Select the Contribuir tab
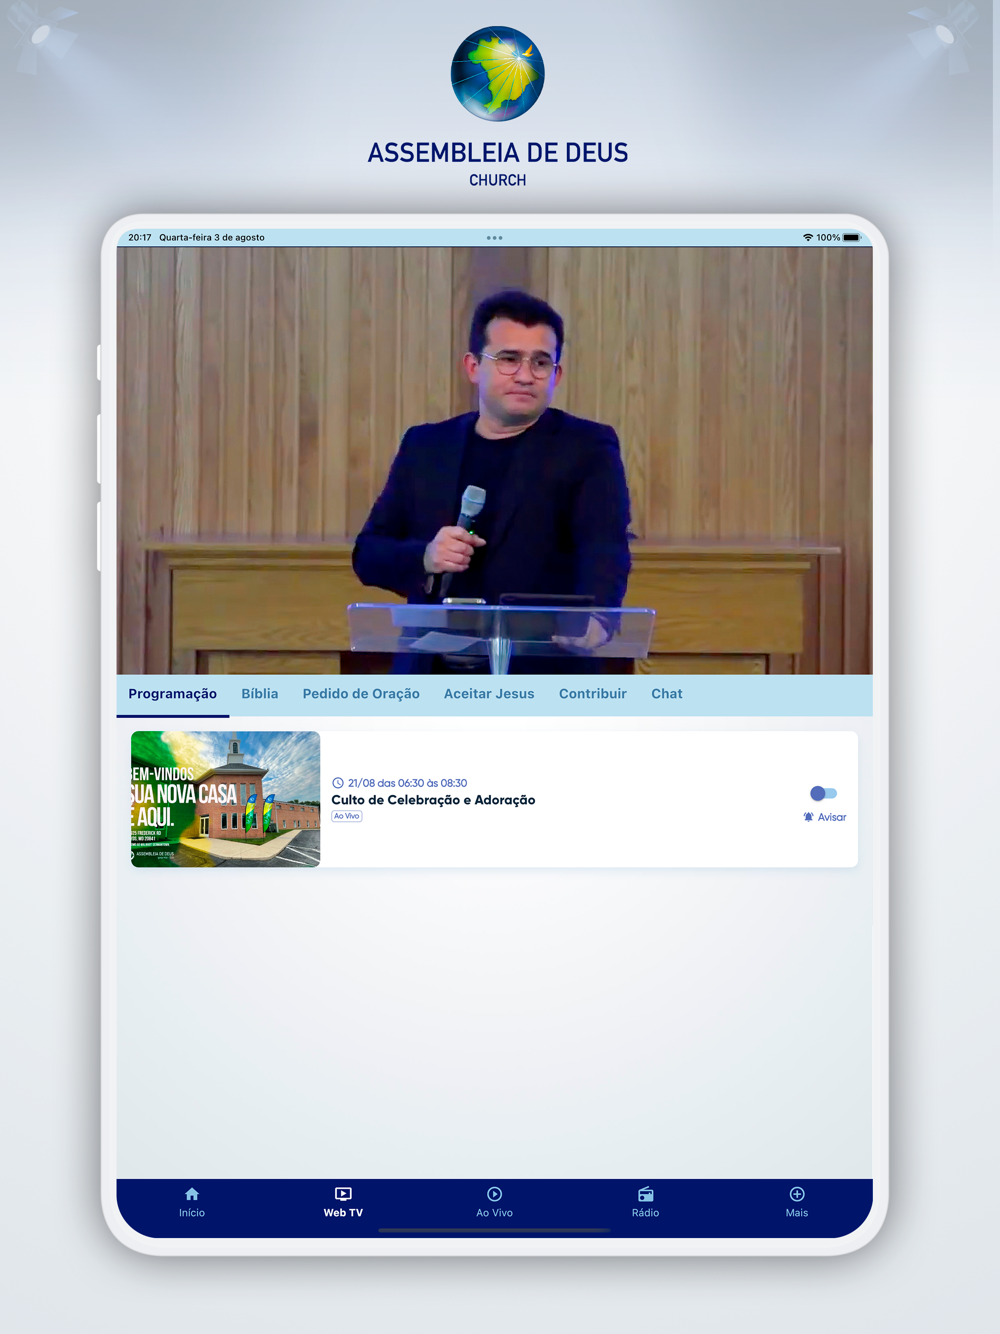Viewport: 1000px width, 1334px height. (x=593, y=694)
